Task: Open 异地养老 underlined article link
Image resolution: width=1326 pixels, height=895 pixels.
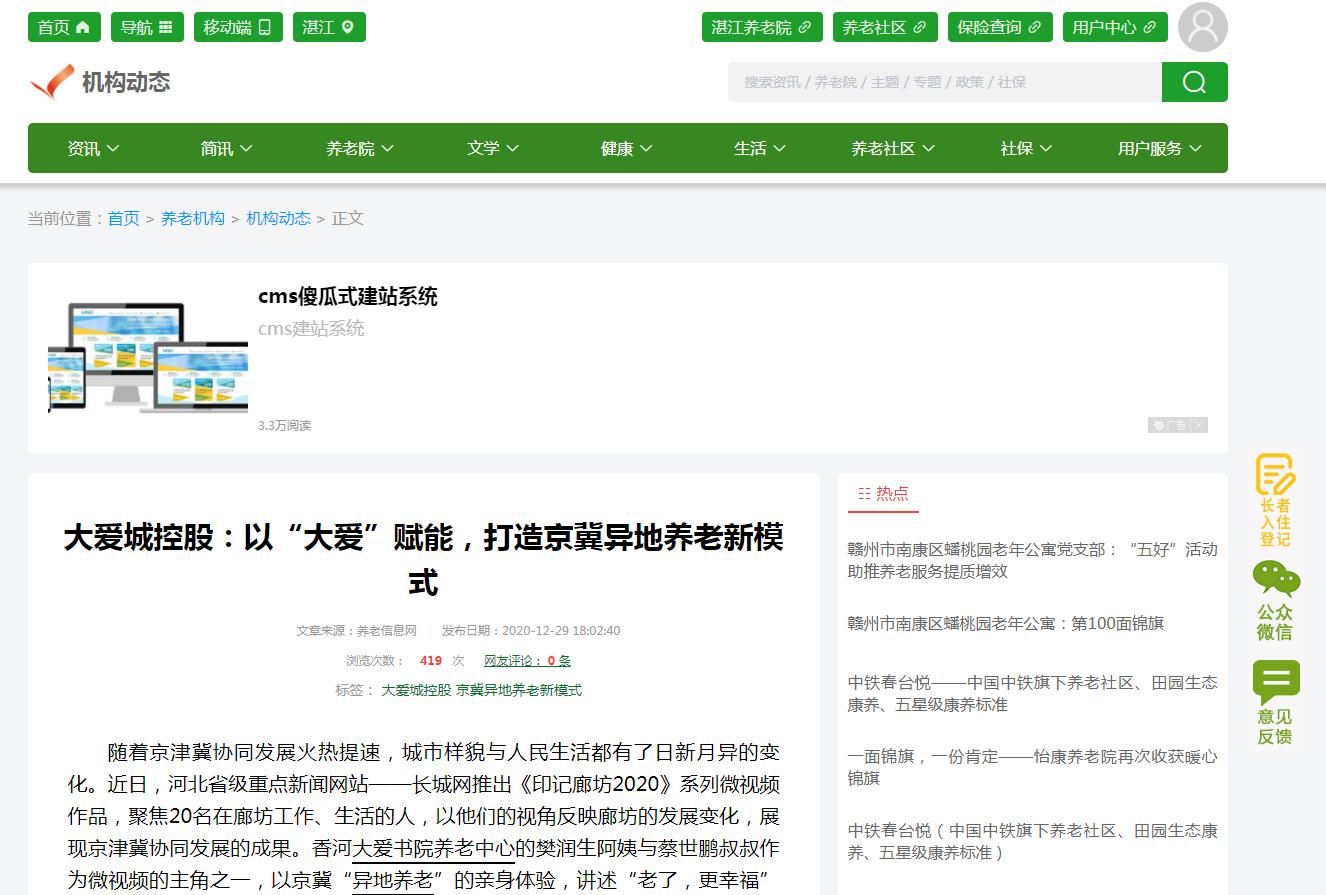Action: click(x=393, y=880)
